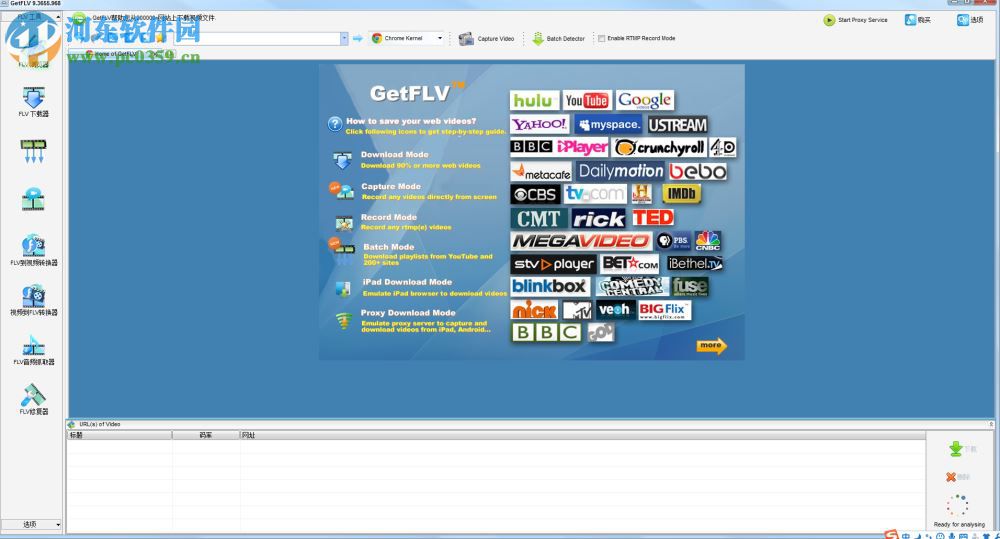Open the Record Mode guide icon

click(x=344, y=223)
